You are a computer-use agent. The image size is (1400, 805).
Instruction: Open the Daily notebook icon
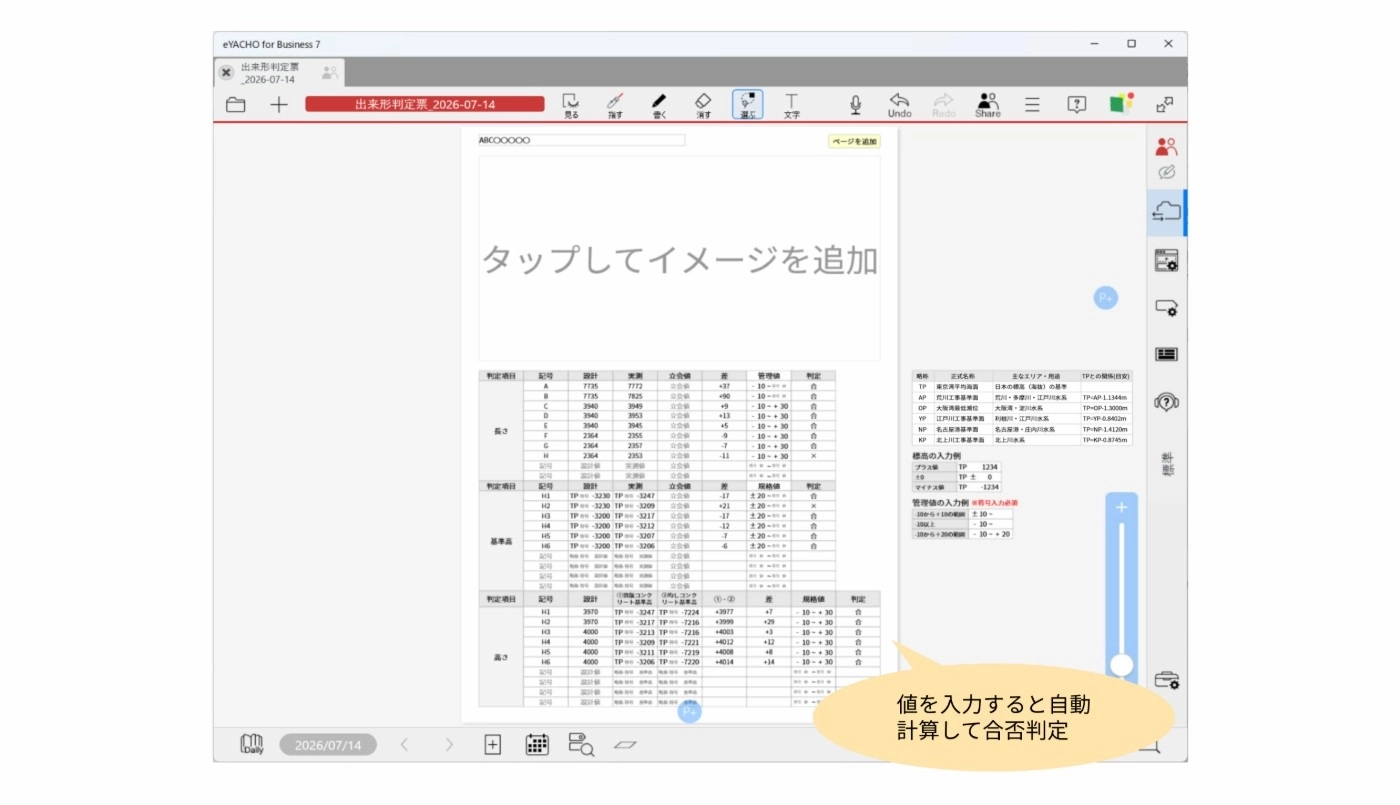click(x=252, y=744)
